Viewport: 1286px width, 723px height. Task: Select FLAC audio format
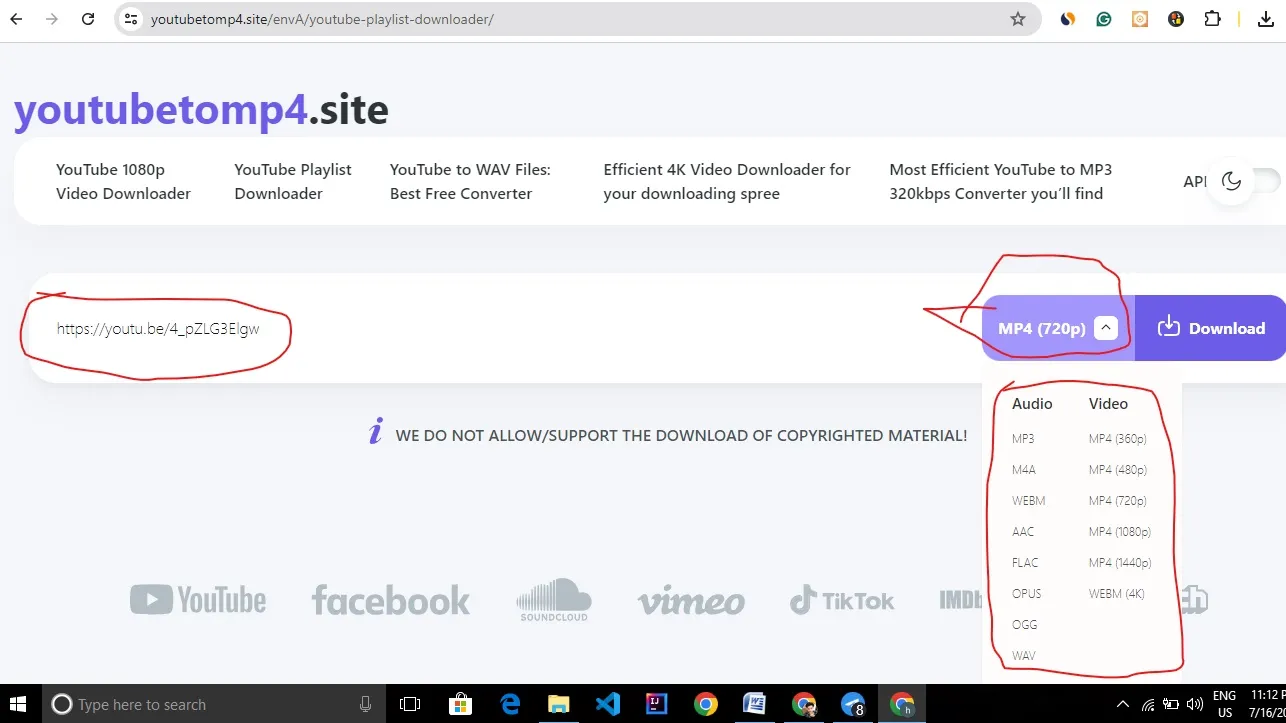1025,562
